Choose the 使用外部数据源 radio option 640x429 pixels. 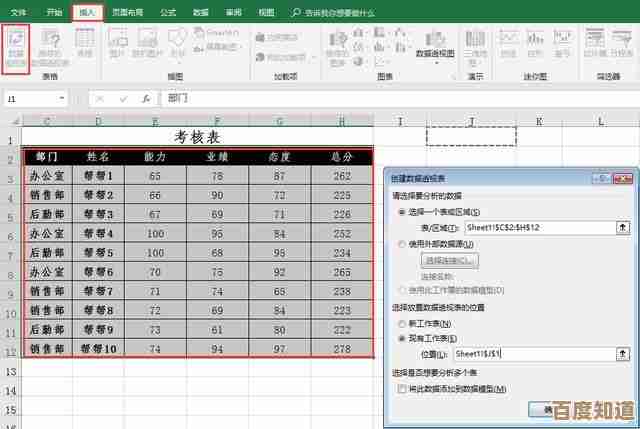tap(402, 244)
